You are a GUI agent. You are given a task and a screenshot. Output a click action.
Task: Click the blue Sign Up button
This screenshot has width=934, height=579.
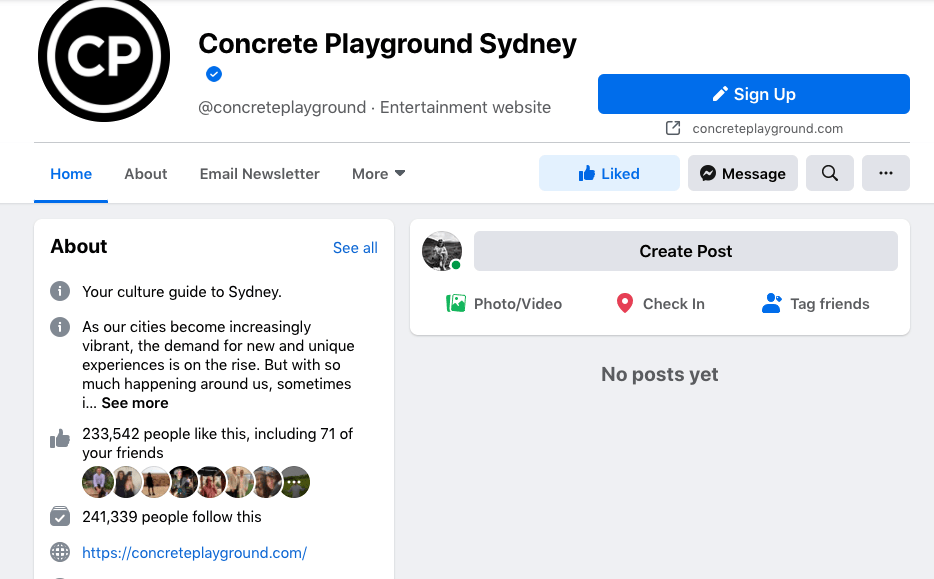tap(754, 94)
